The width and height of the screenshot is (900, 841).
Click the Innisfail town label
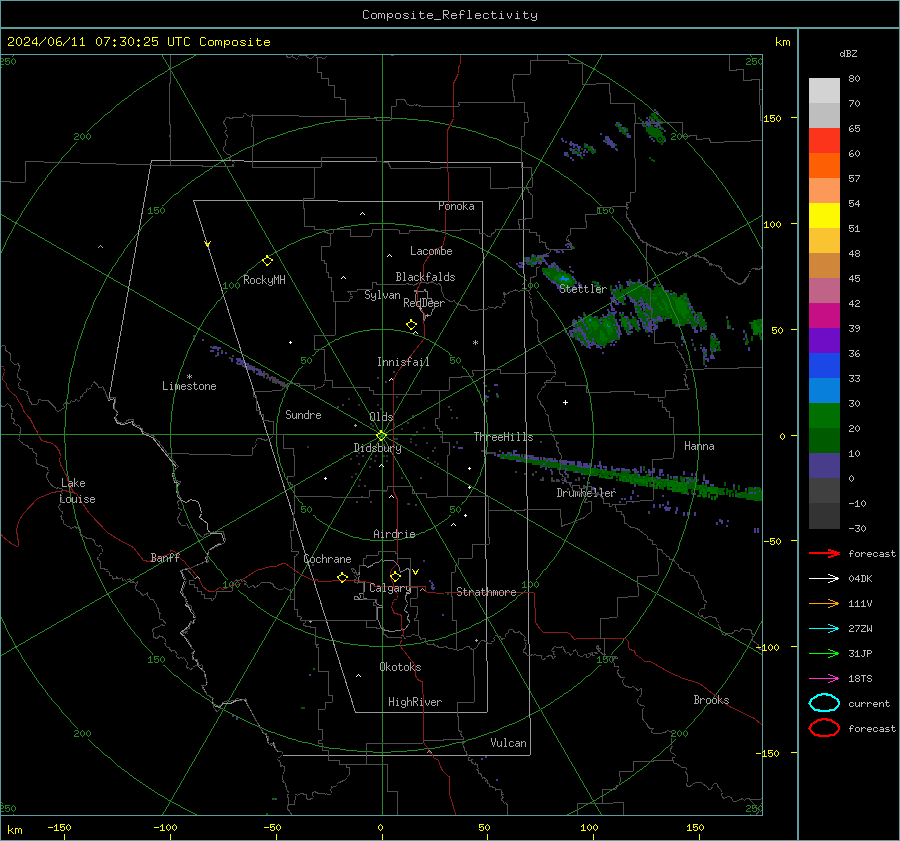pyautogui.click(x=403, y=362)
